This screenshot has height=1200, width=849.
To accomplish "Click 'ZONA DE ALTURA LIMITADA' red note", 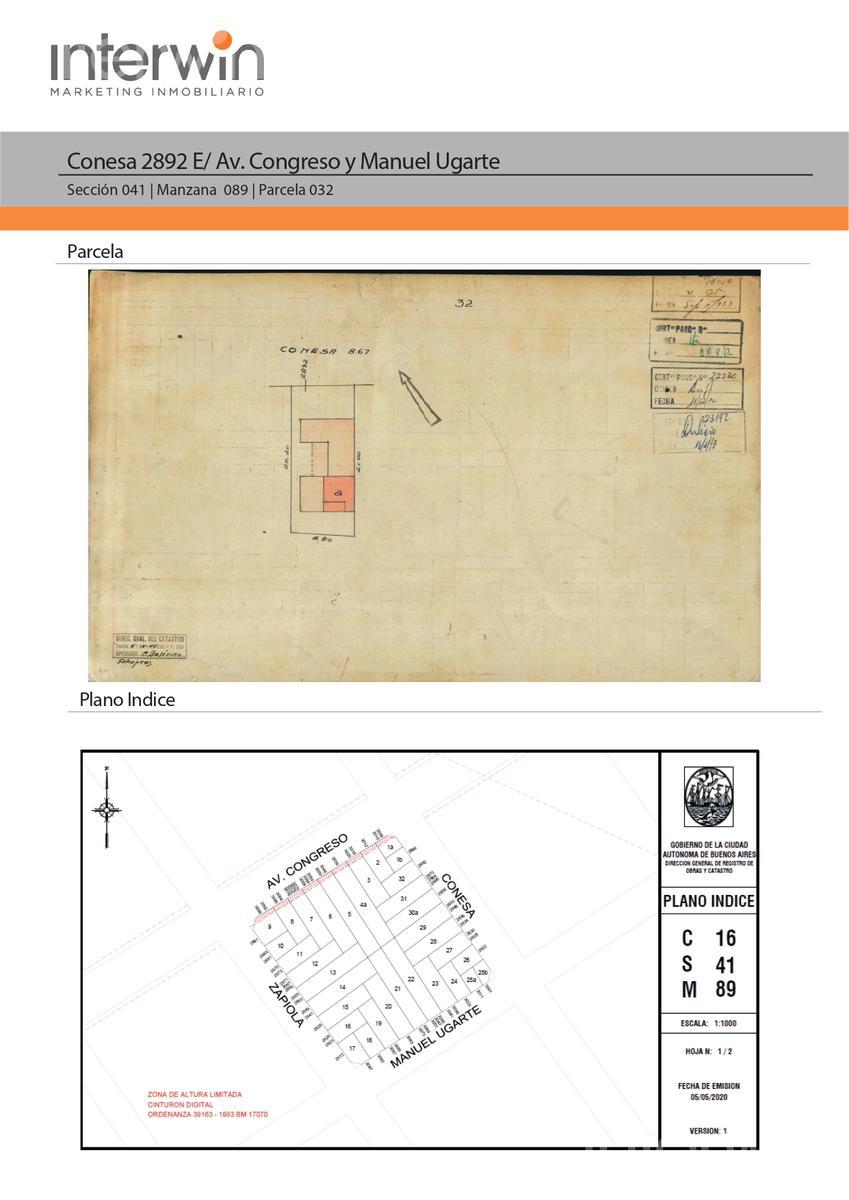I will point(194,1094).
